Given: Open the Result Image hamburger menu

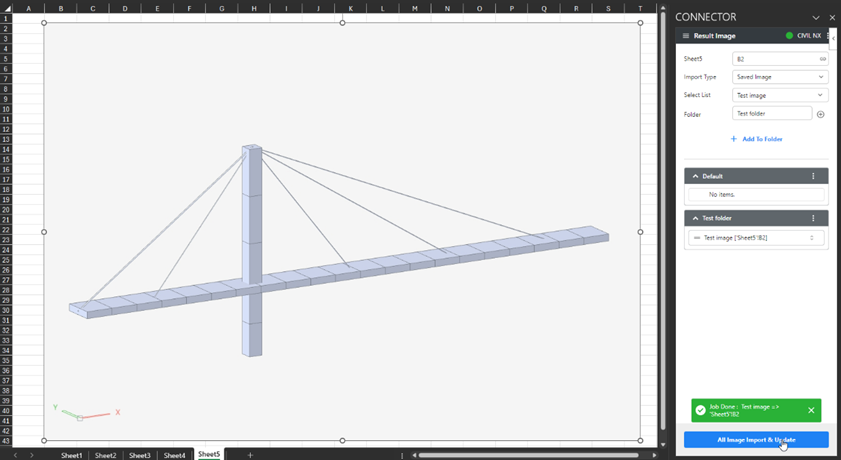Looking at the screenshot, I should click(x=686, y=36).
